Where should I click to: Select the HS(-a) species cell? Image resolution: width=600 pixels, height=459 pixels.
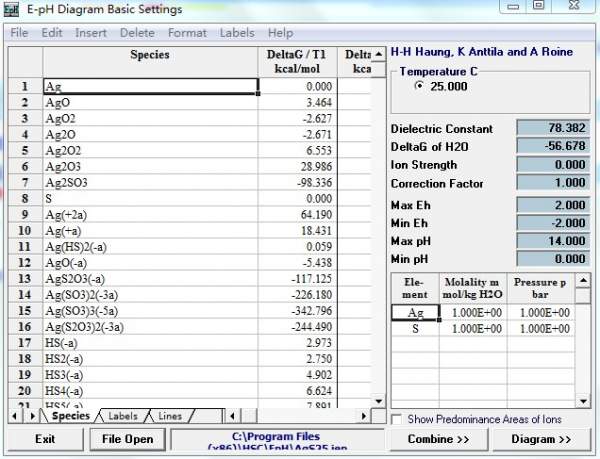pos(150,343)
